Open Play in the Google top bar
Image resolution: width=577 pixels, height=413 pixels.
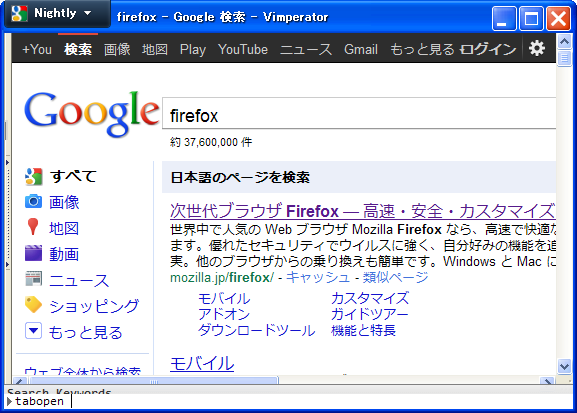(192, 49)
